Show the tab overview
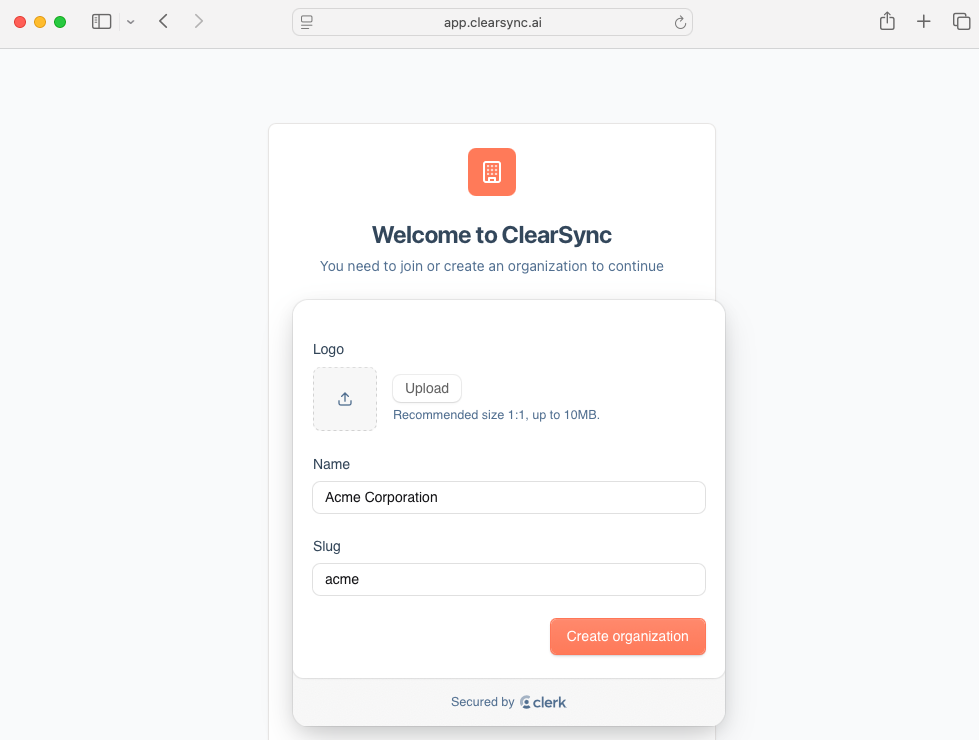 point(961,22)
